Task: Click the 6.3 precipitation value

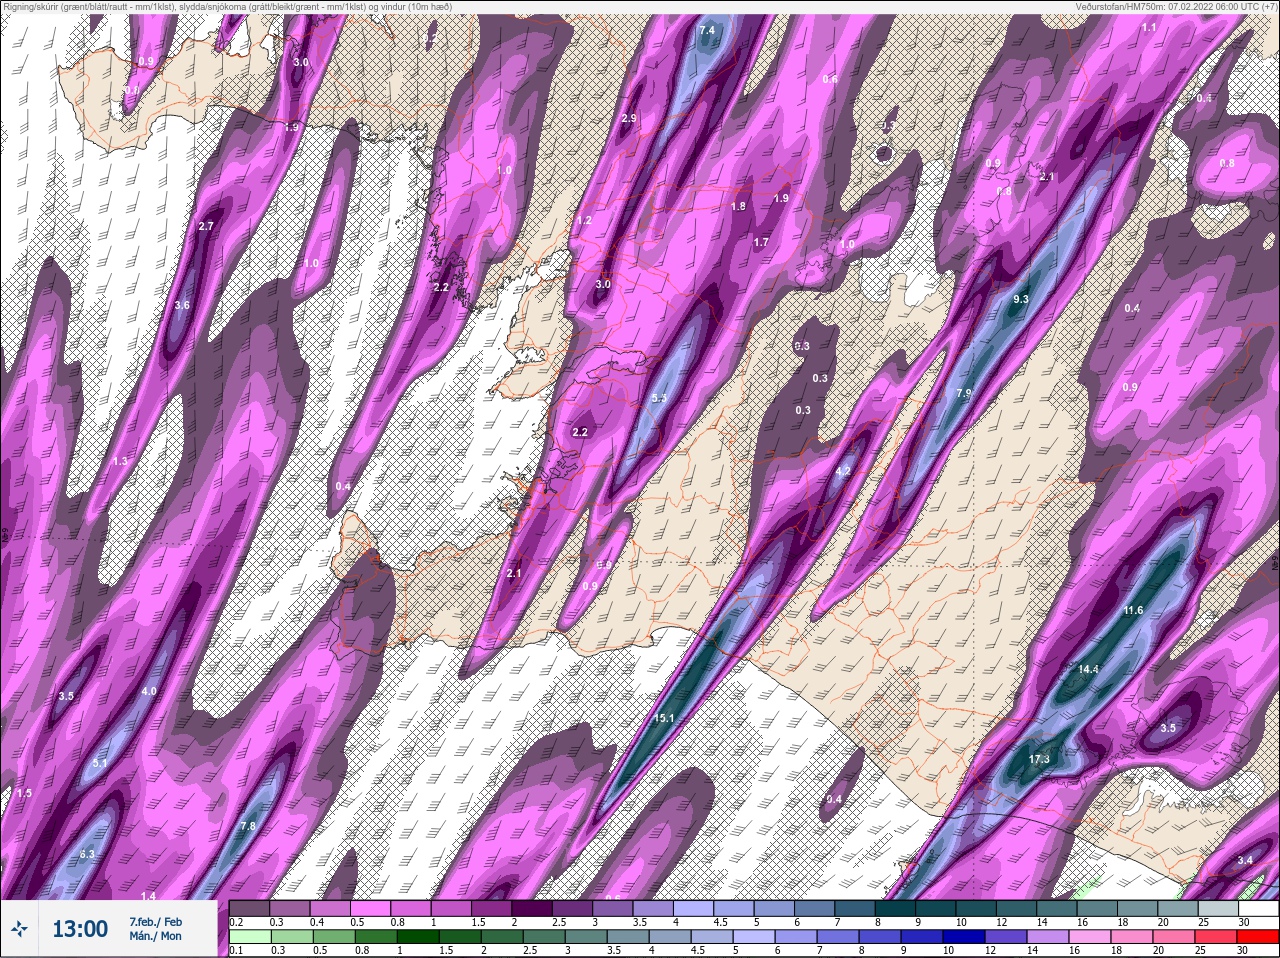Action: coord(87,854)
